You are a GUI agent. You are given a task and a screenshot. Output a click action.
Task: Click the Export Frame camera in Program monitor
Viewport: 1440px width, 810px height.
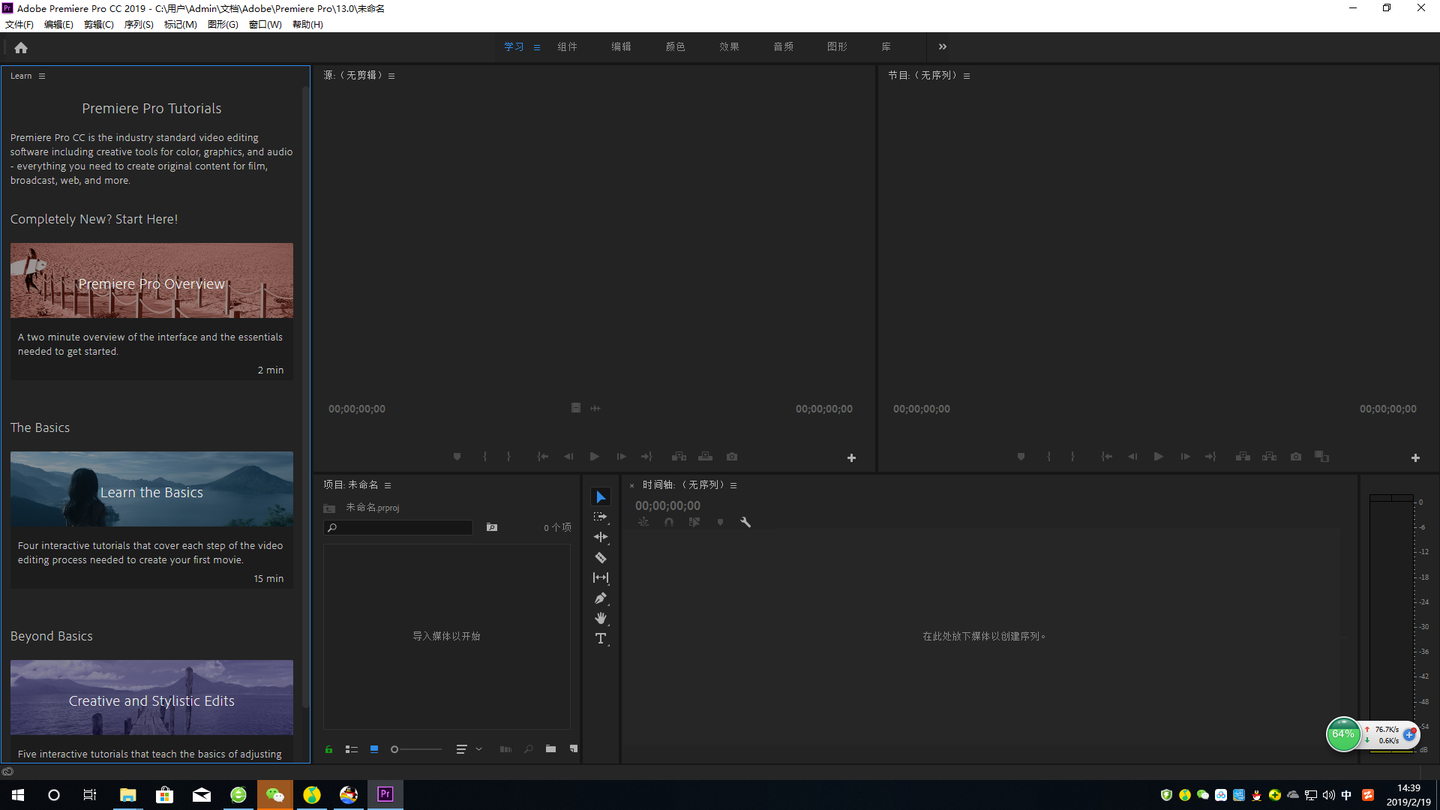click(1296, 457)
